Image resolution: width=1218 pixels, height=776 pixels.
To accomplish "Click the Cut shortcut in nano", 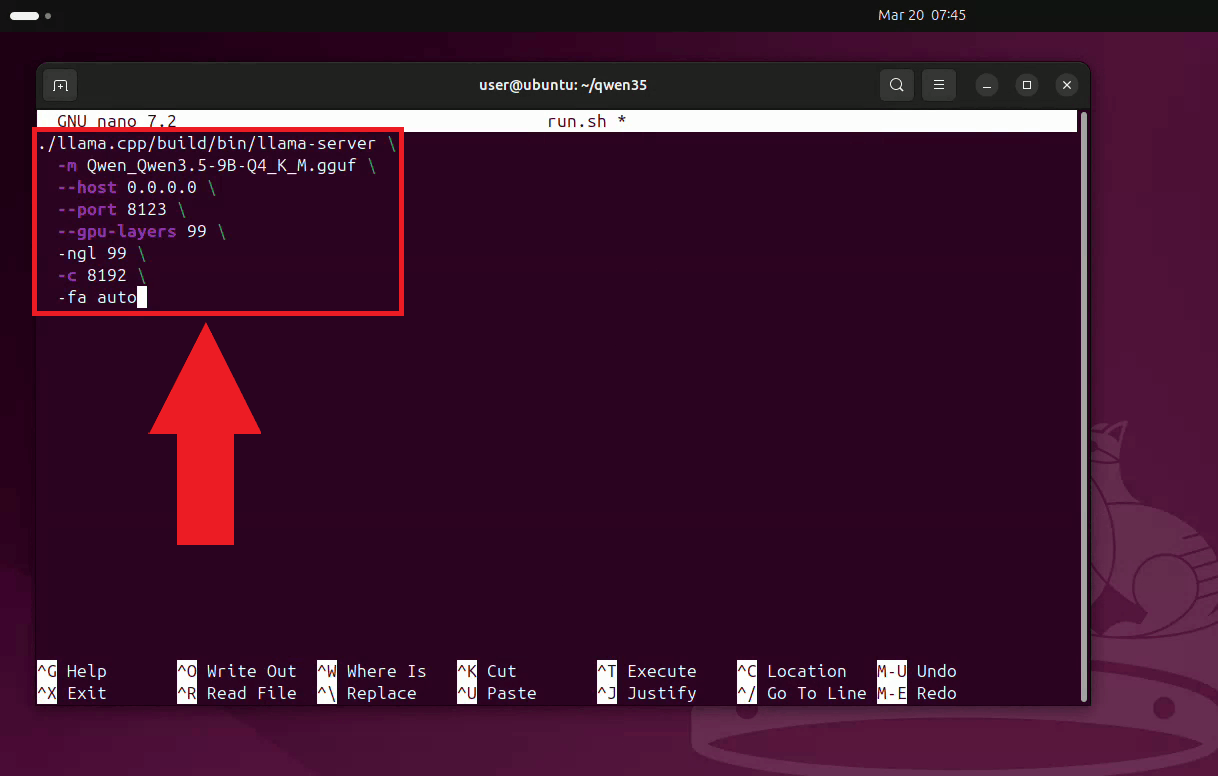I will pos(492,671).
